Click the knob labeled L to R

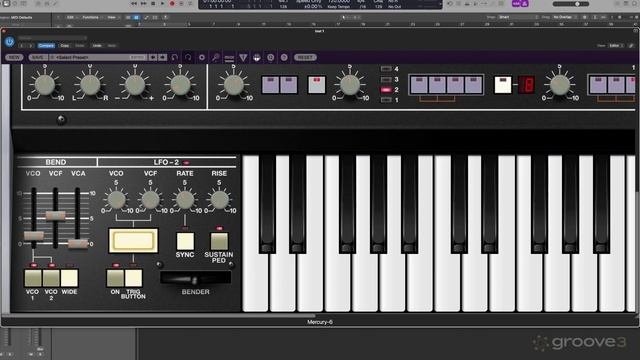(x=90, y=85)
